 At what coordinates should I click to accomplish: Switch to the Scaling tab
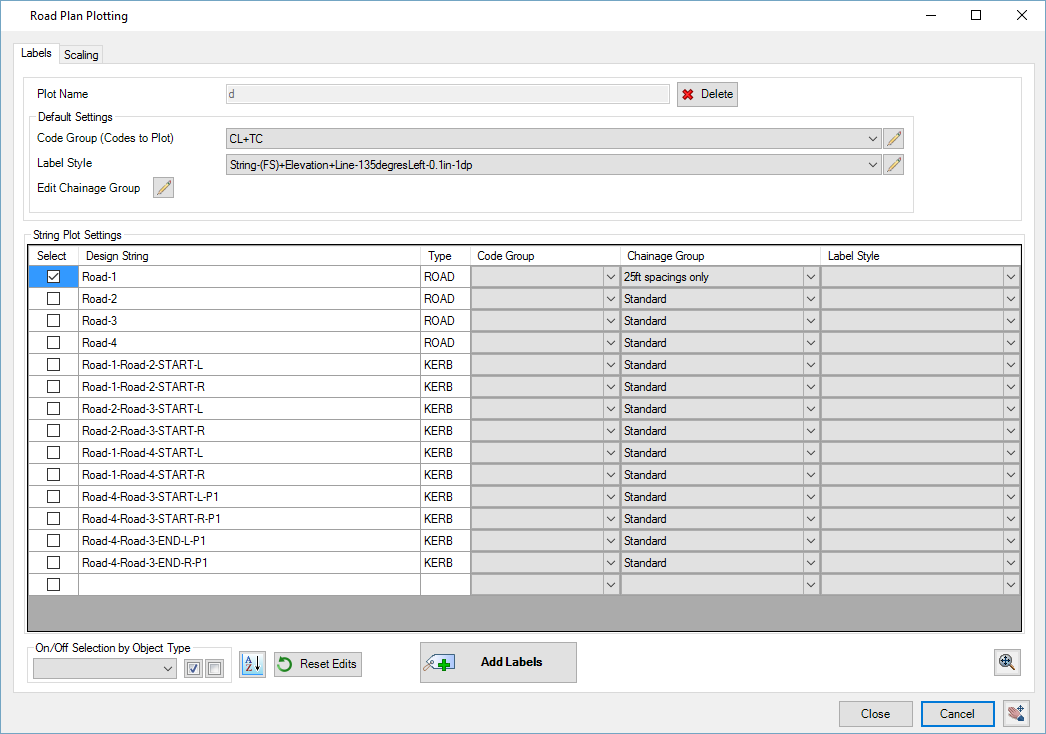click(81, 55)
